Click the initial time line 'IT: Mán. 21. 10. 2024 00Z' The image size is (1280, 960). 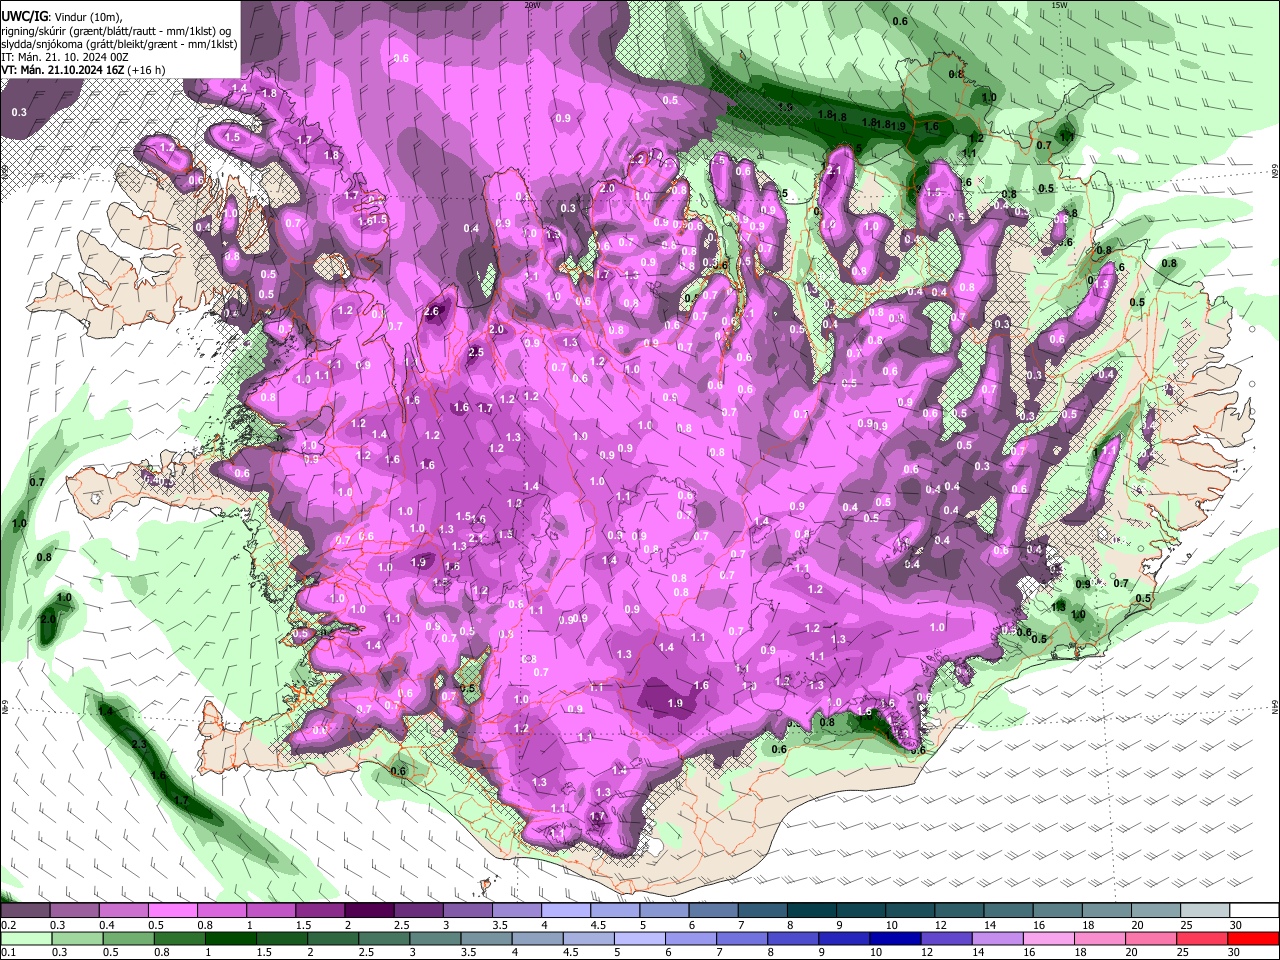(65, 57)
